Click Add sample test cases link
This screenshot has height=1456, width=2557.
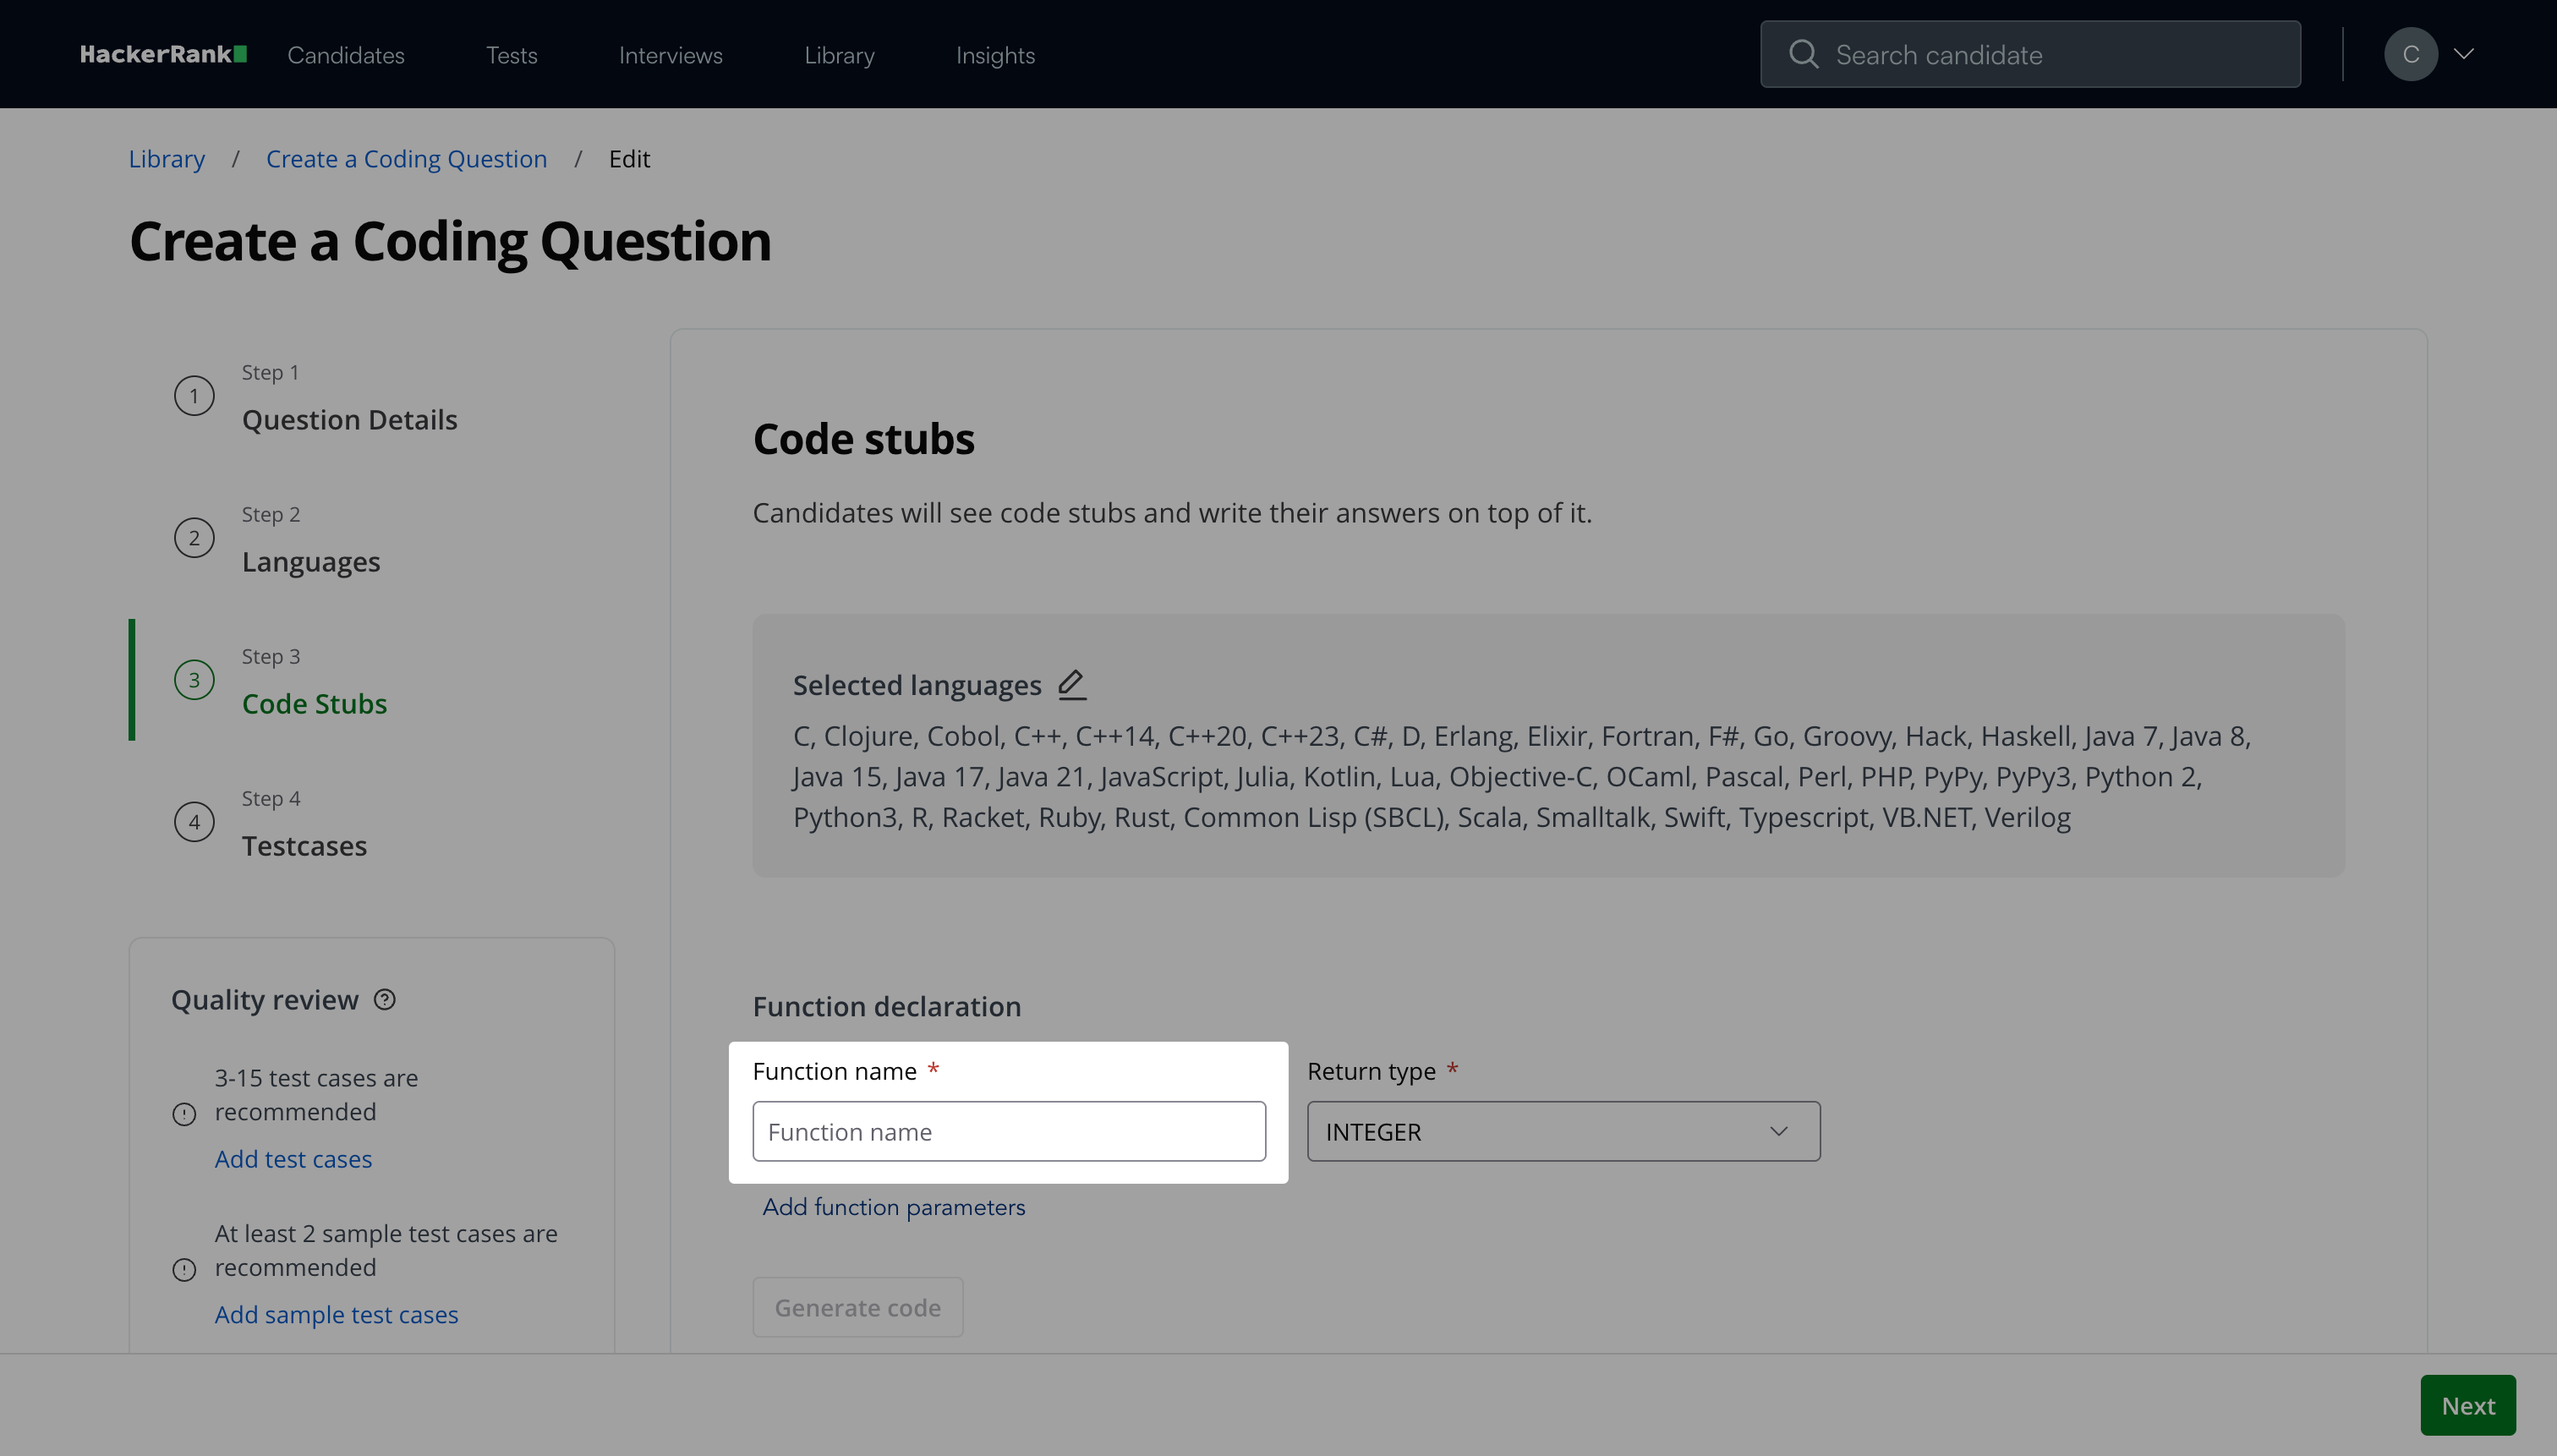tap(336, 1314)
